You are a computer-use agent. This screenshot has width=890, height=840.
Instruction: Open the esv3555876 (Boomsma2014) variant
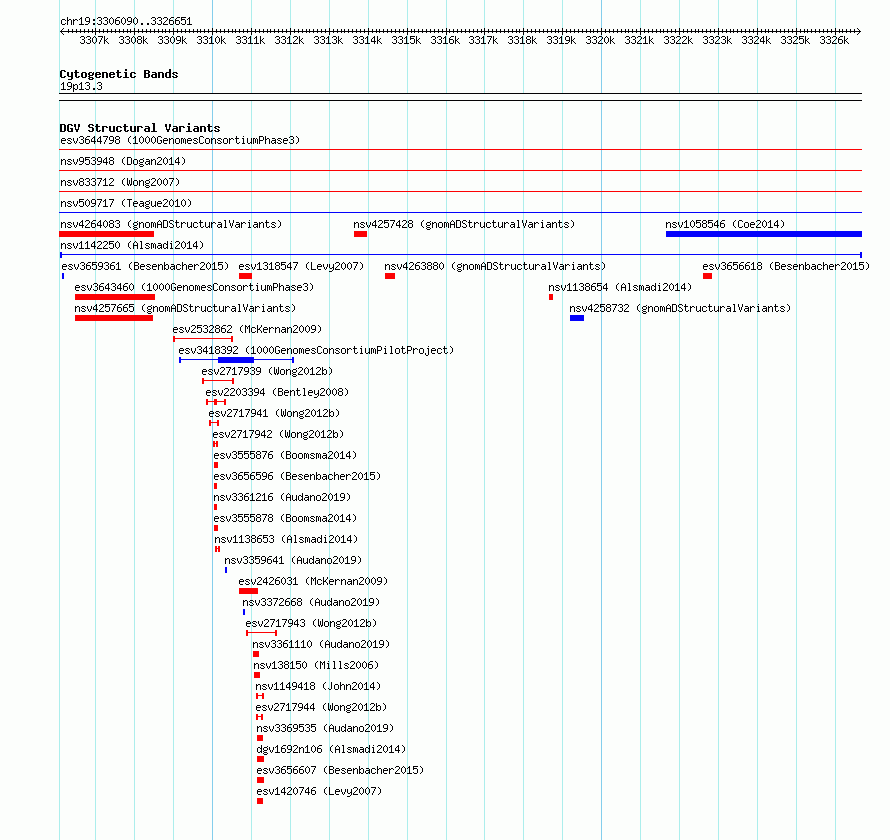tap(285, 455)
